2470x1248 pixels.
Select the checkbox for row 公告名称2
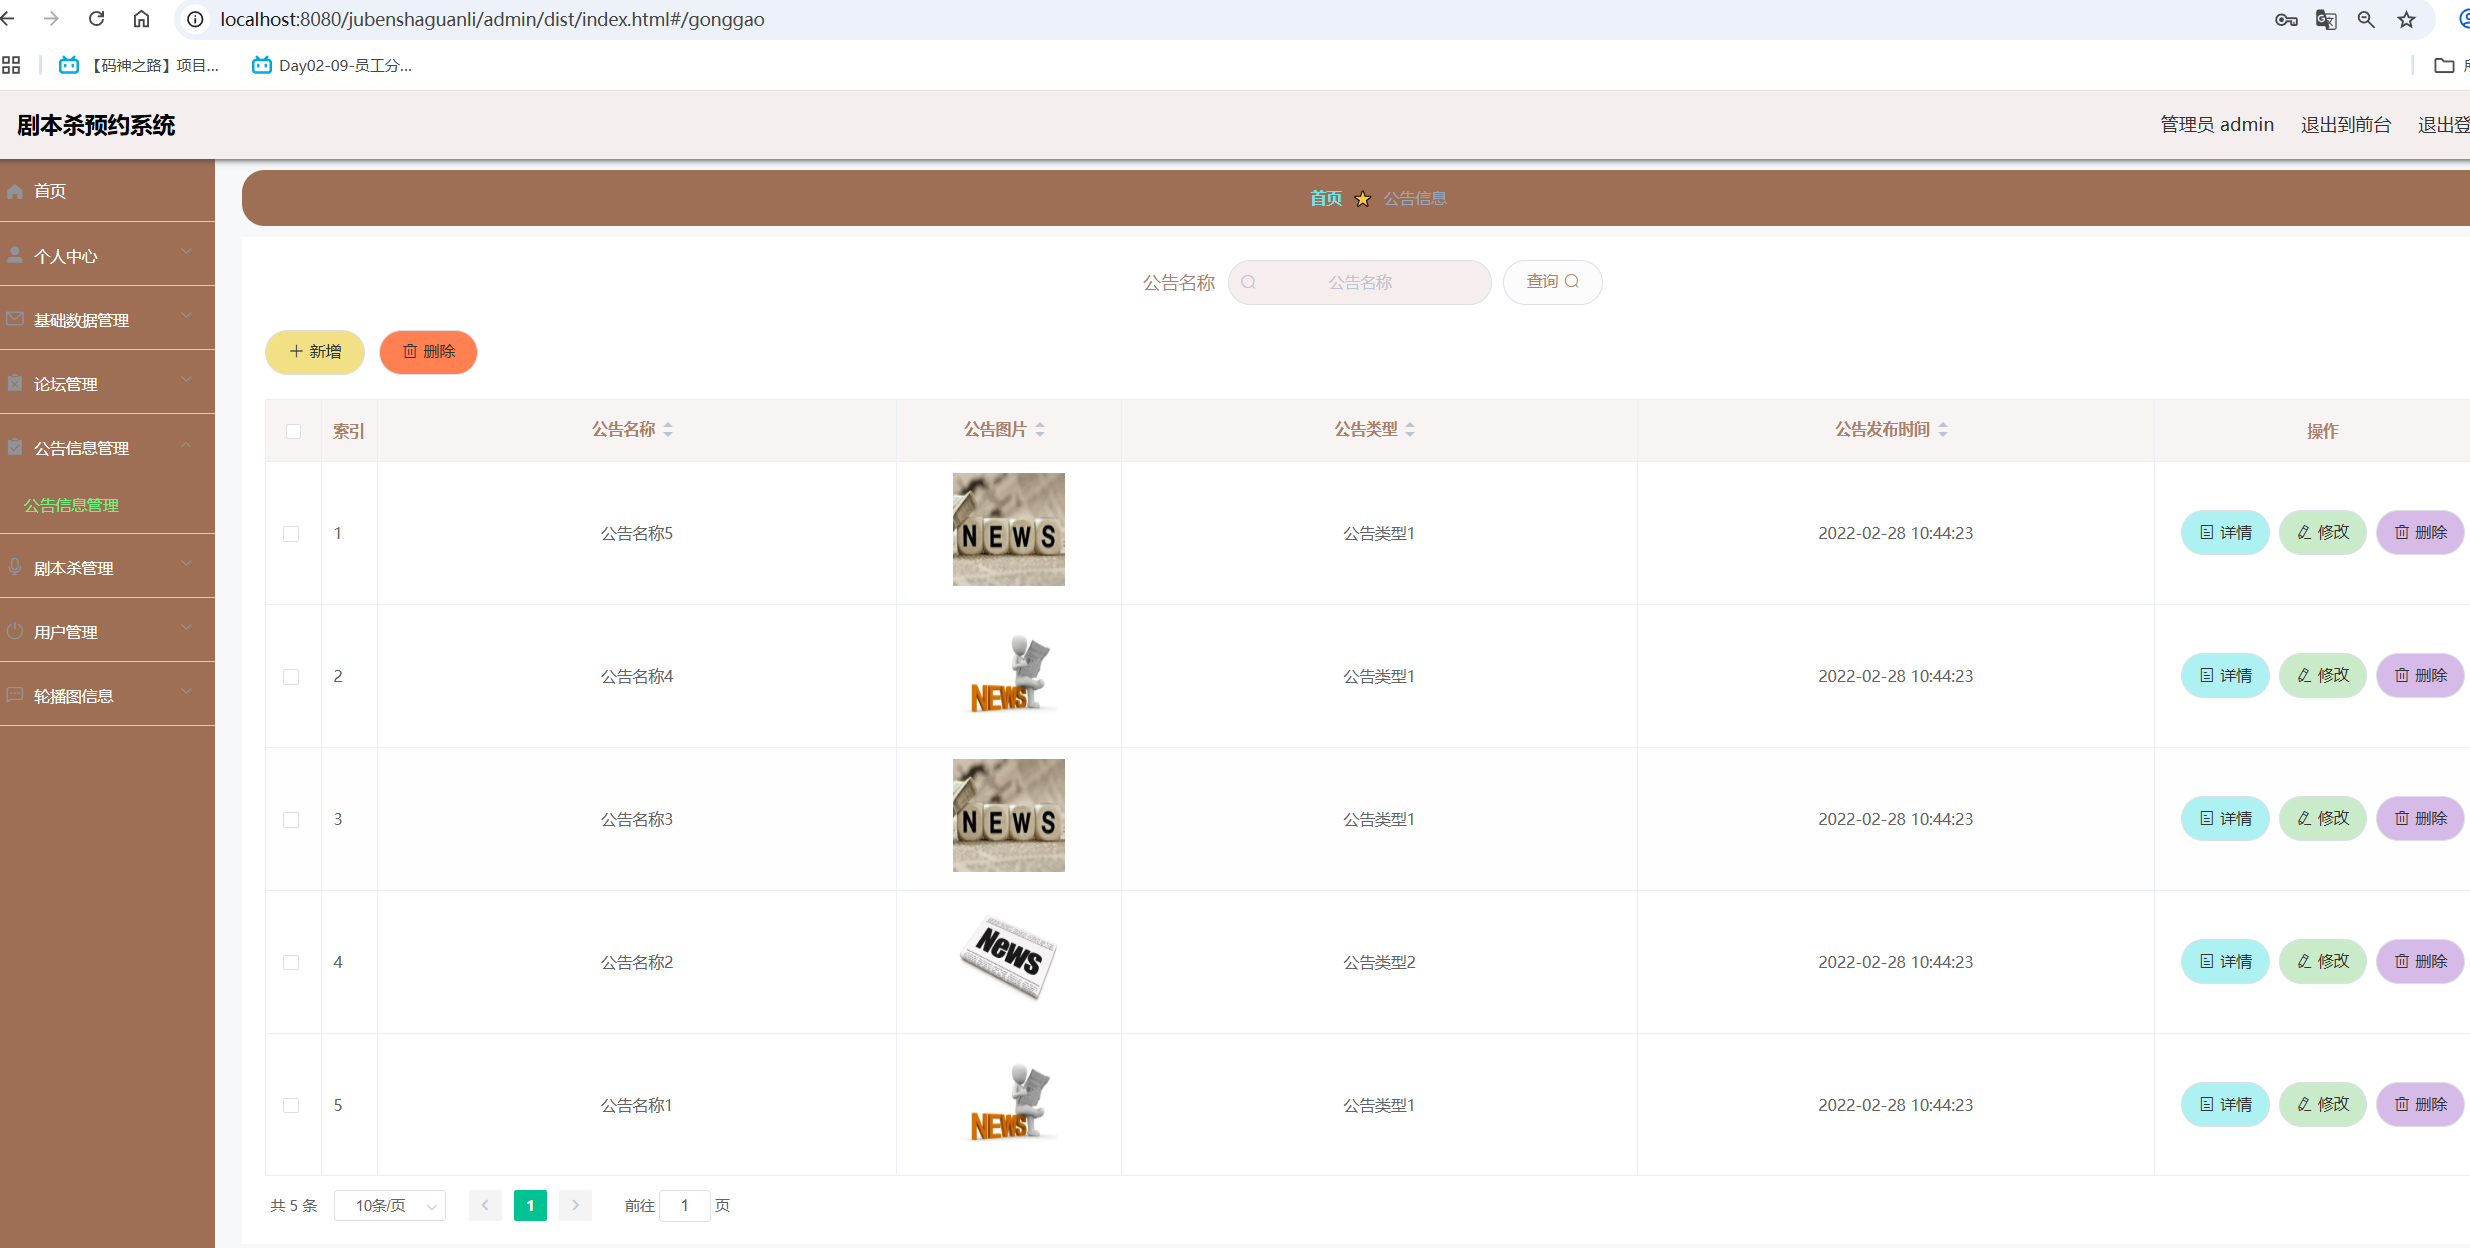click(291, 962)
